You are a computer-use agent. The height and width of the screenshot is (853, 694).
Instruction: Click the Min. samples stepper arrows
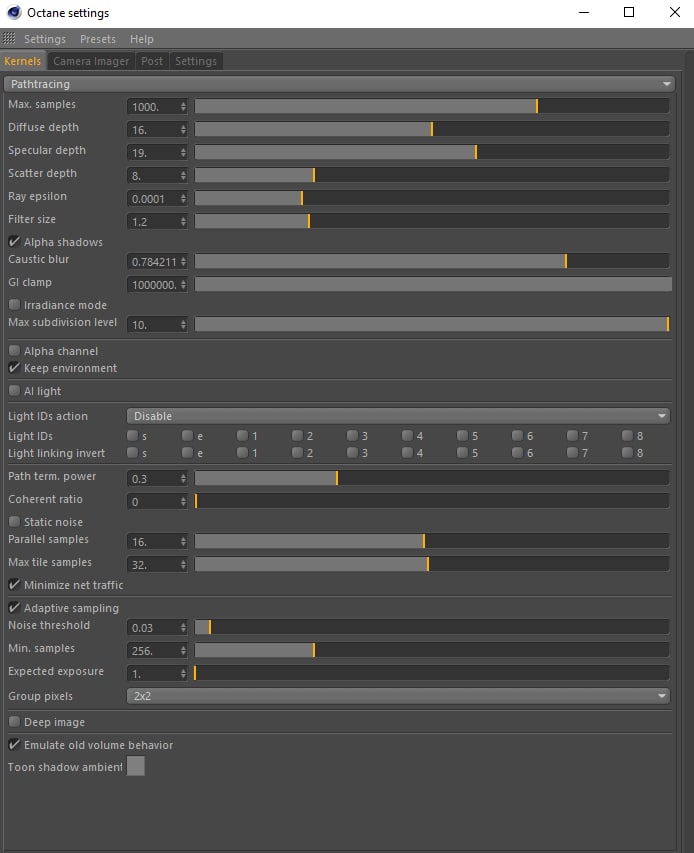pos(183,651)
